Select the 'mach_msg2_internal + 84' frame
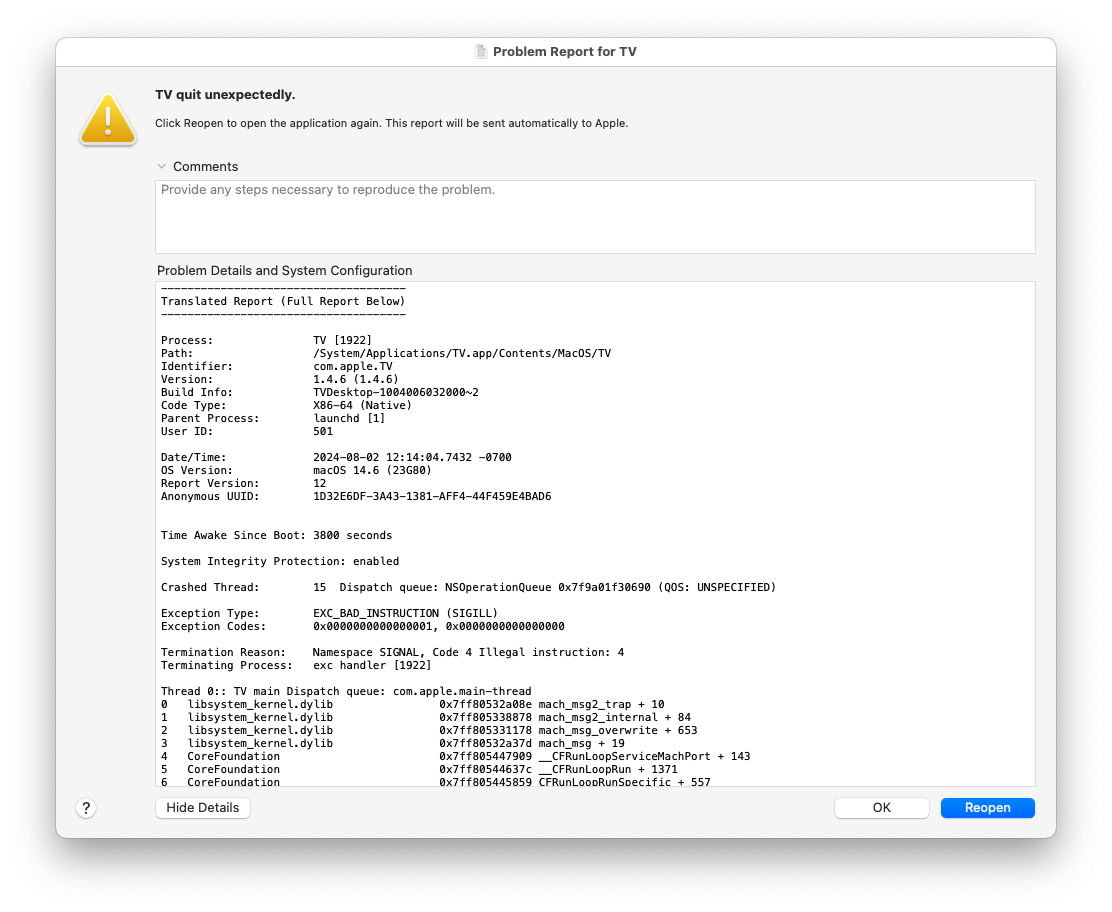1112x912 pixels. pos(426,718)
